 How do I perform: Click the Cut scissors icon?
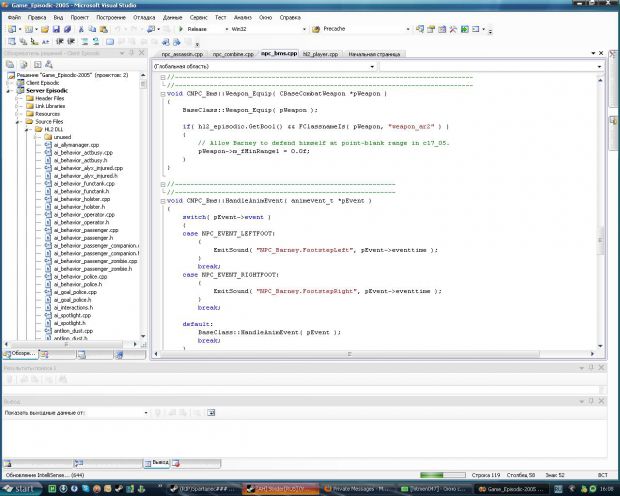click(81, 29)
